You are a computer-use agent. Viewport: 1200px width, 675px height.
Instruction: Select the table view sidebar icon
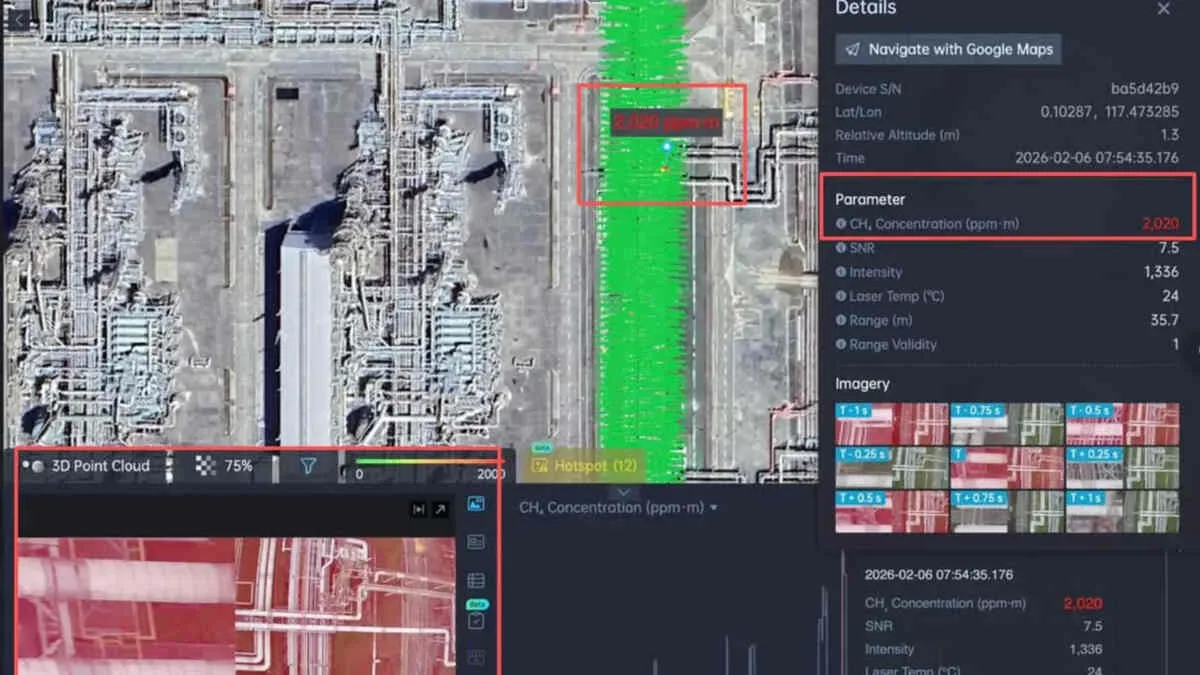click(x=476, y=581)
